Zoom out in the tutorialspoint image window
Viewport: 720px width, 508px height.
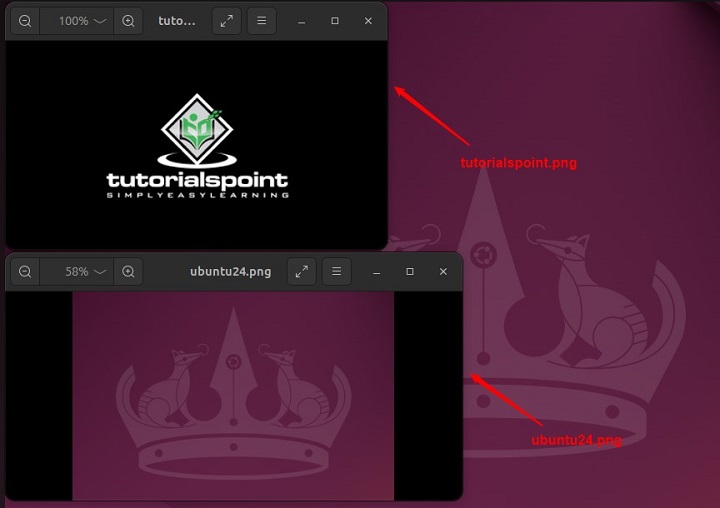pos(25,21)
